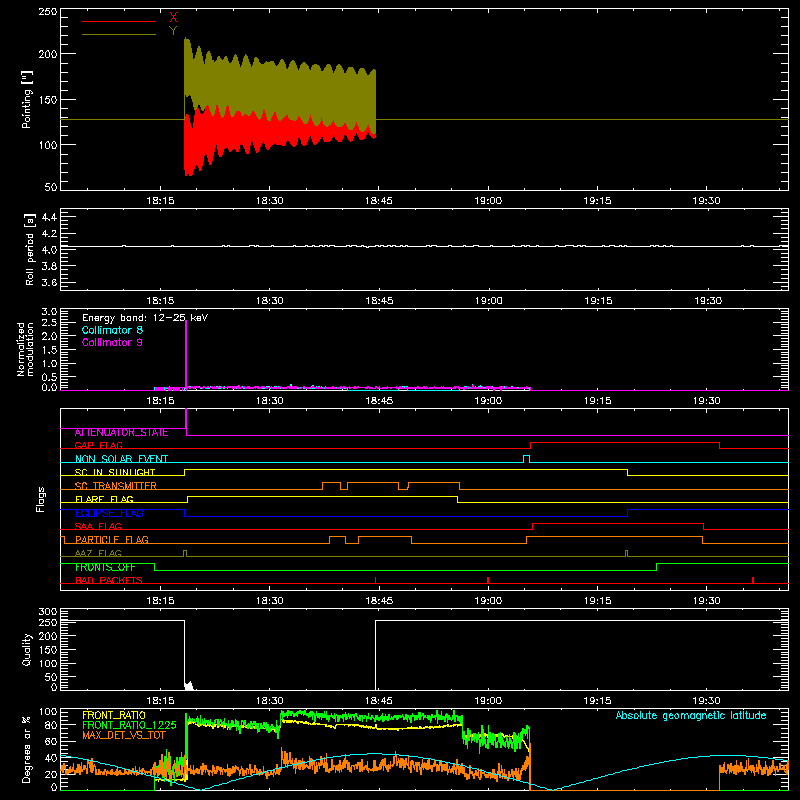Image resolution: width=800 pixels, height=800 pixels.
Task: Click the 300 value on Quality axis
Action: 48,612
